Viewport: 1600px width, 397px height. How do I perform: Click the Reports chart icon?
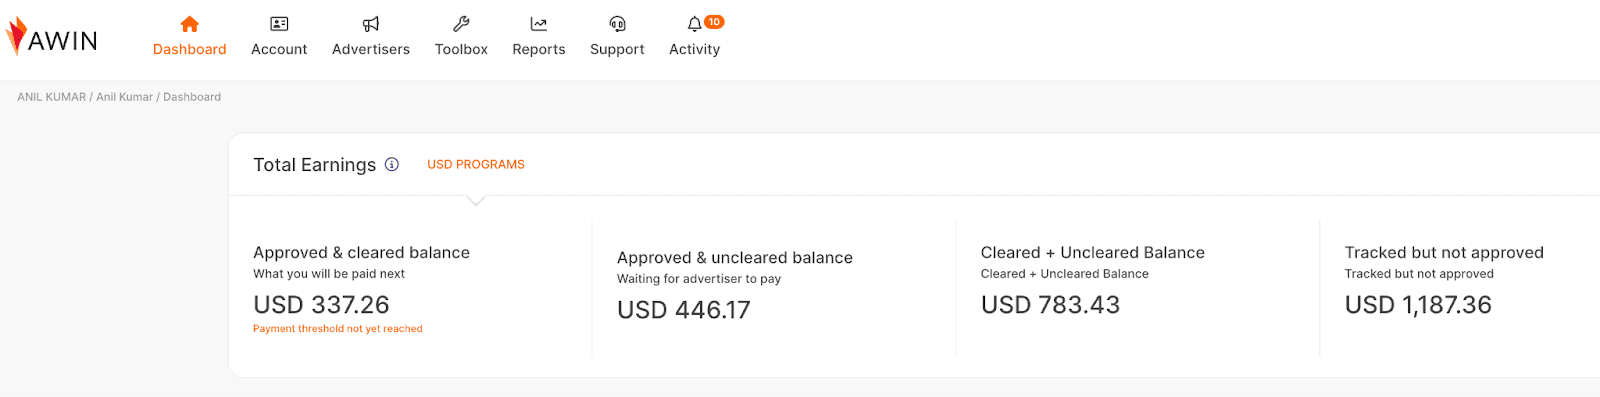[539, 24]
